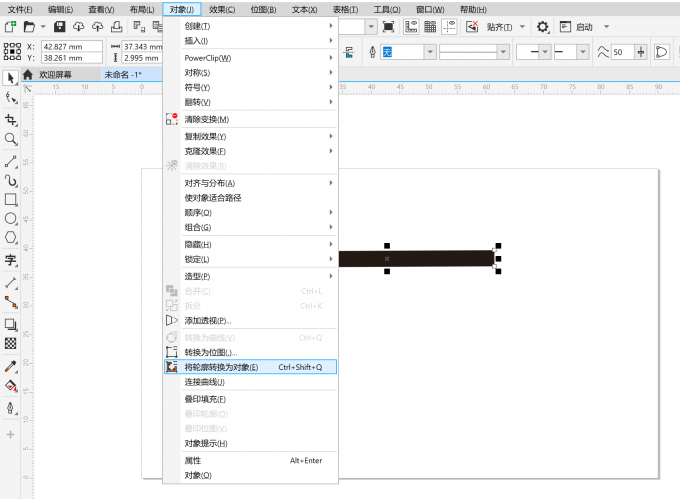Toggle show rulers button
This screenshot has width=680, height=499.
[x=413, y=26]
